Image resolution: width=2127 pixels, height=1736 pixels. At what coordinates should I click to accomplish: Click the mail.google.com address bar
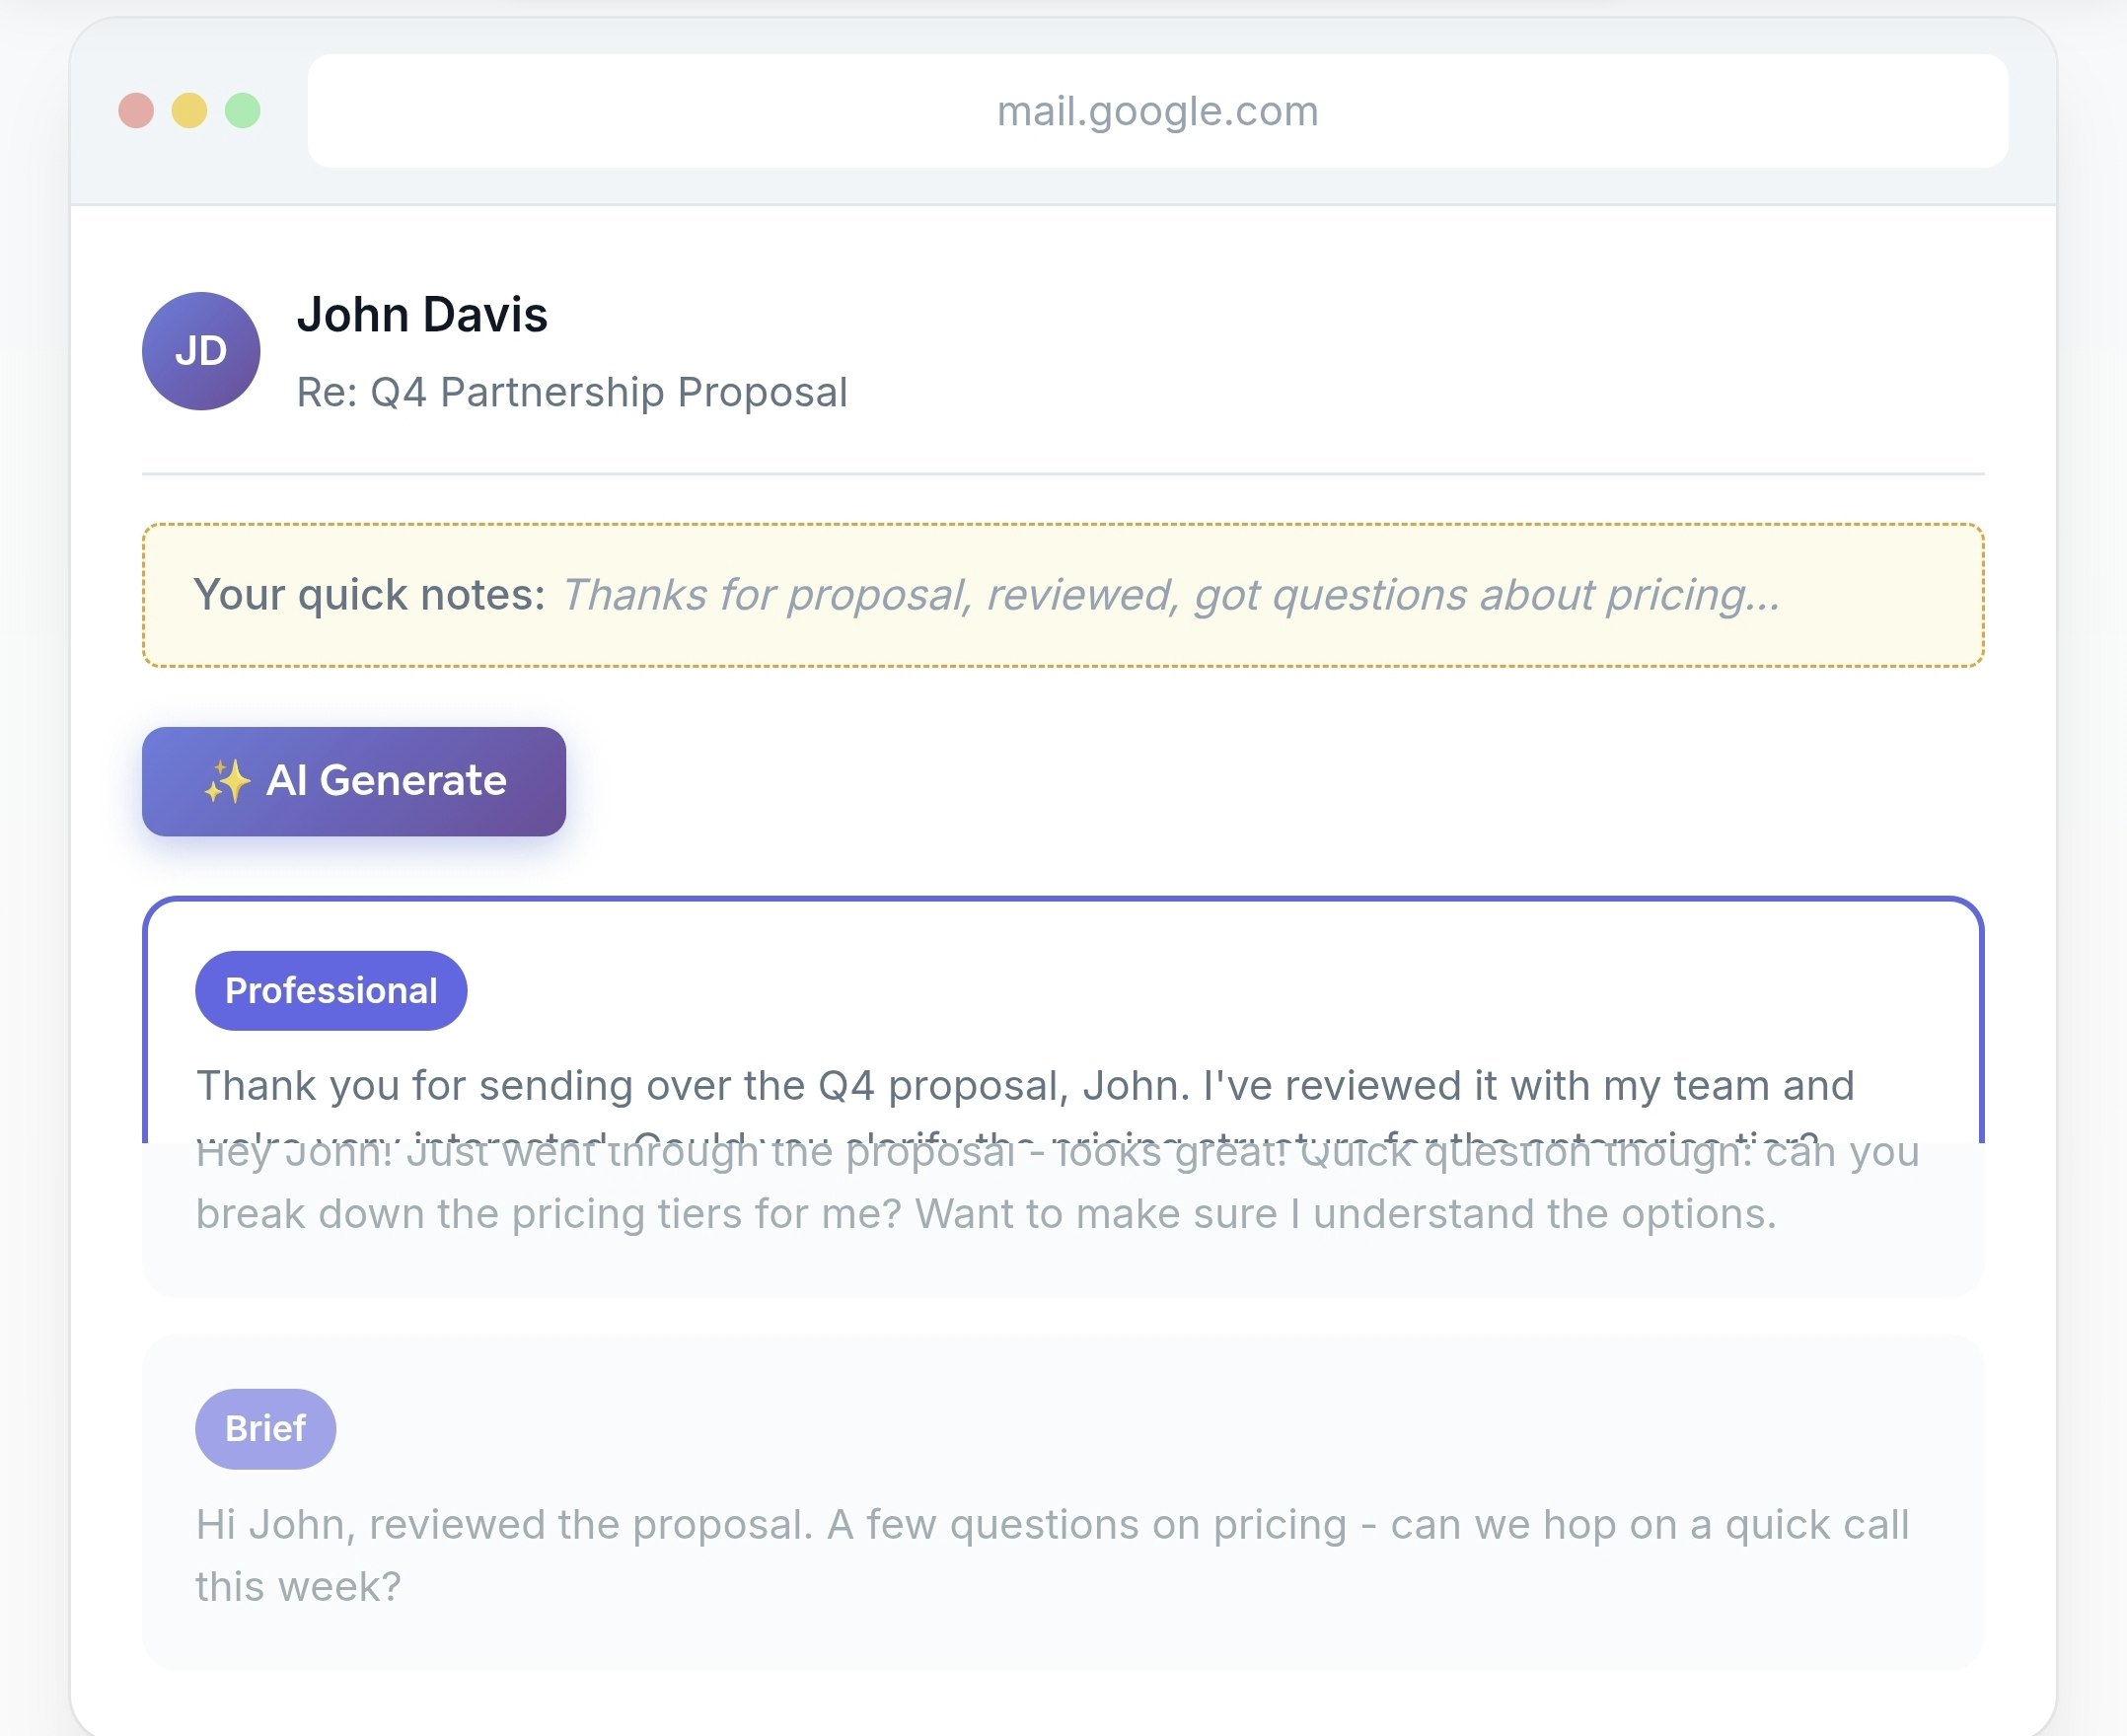[x=1156, y=111]
